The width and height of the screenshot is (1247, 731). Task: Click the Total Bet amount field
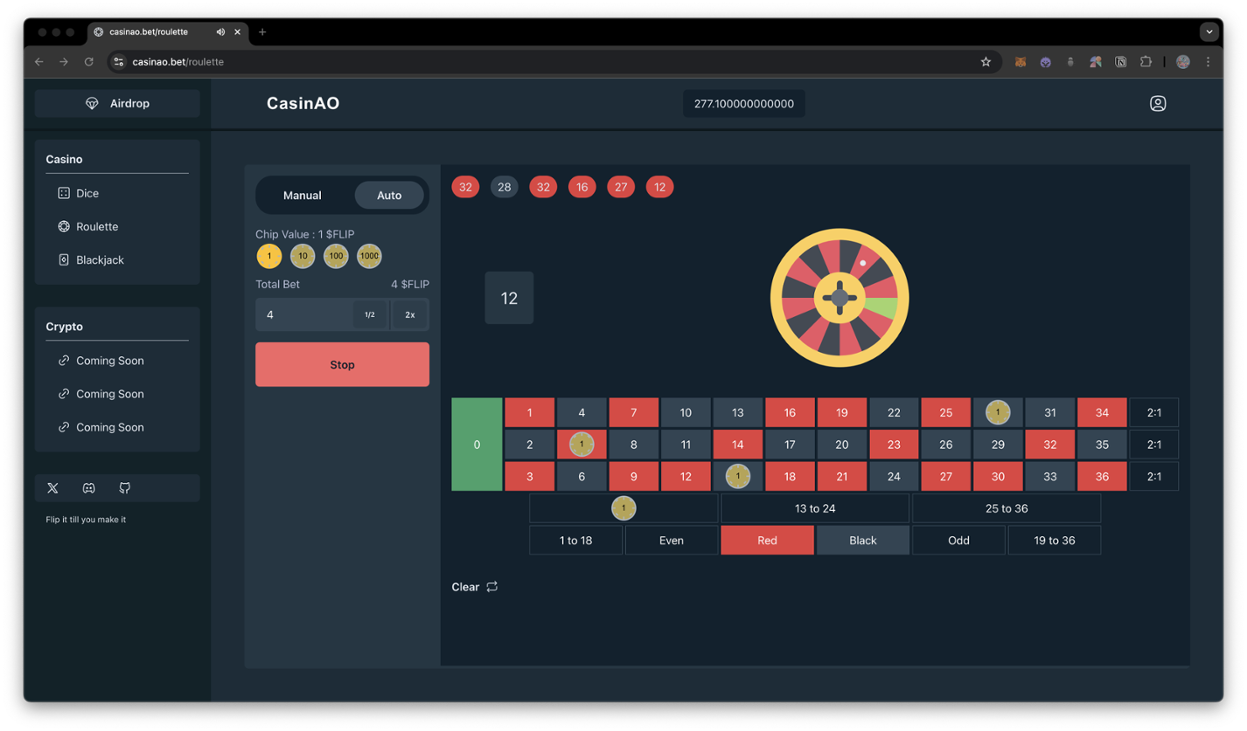[304, 315]
